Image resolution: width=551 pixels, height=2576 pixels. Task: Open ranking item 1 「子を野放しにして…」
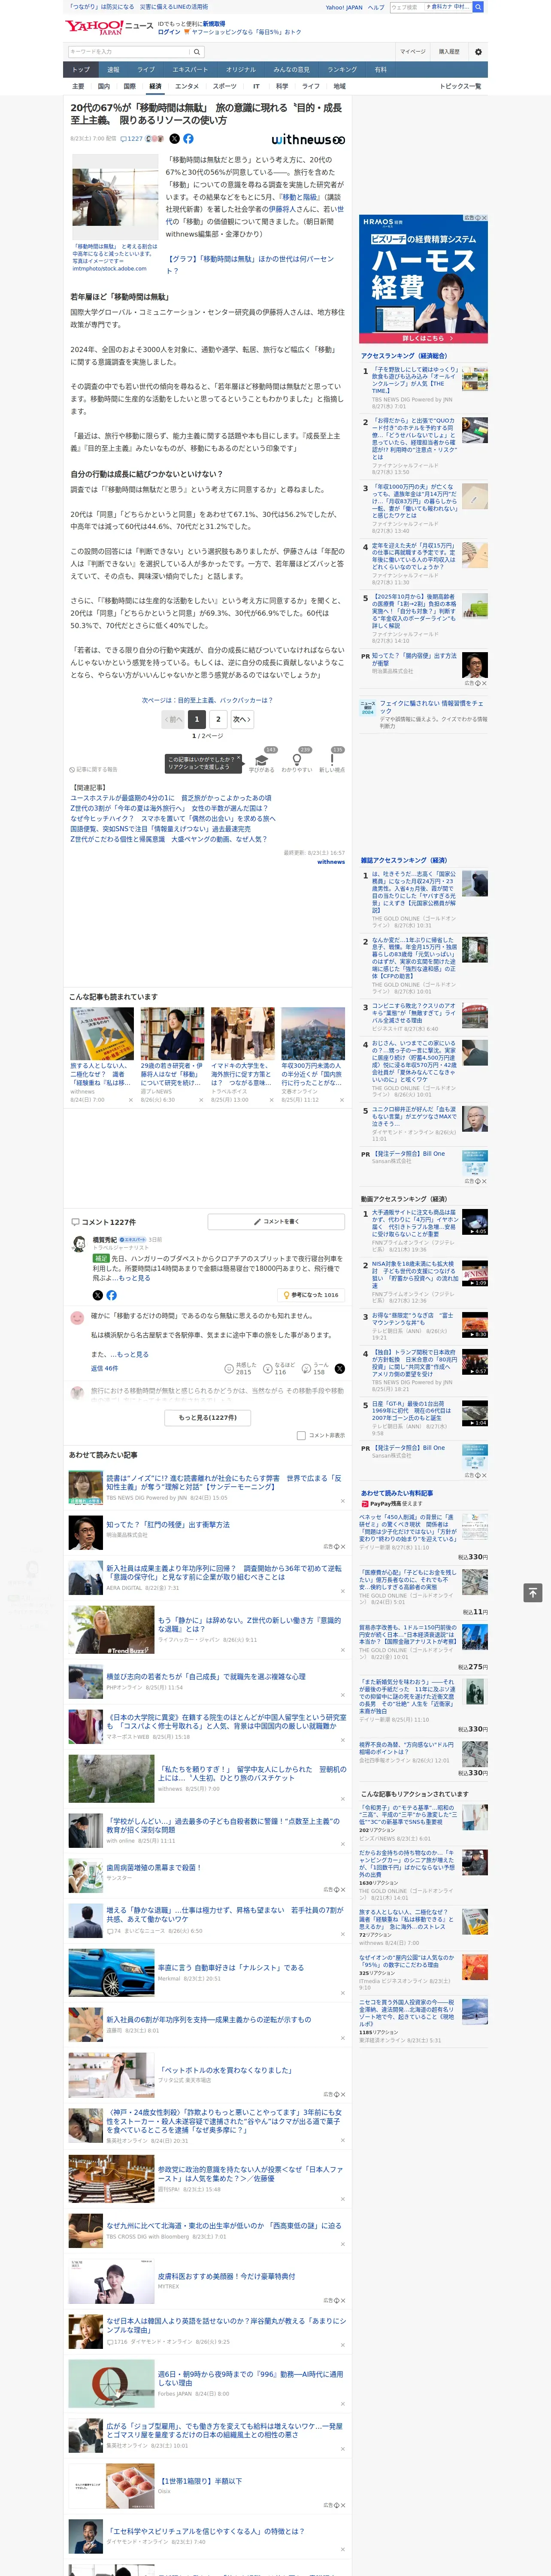point(415,380)
